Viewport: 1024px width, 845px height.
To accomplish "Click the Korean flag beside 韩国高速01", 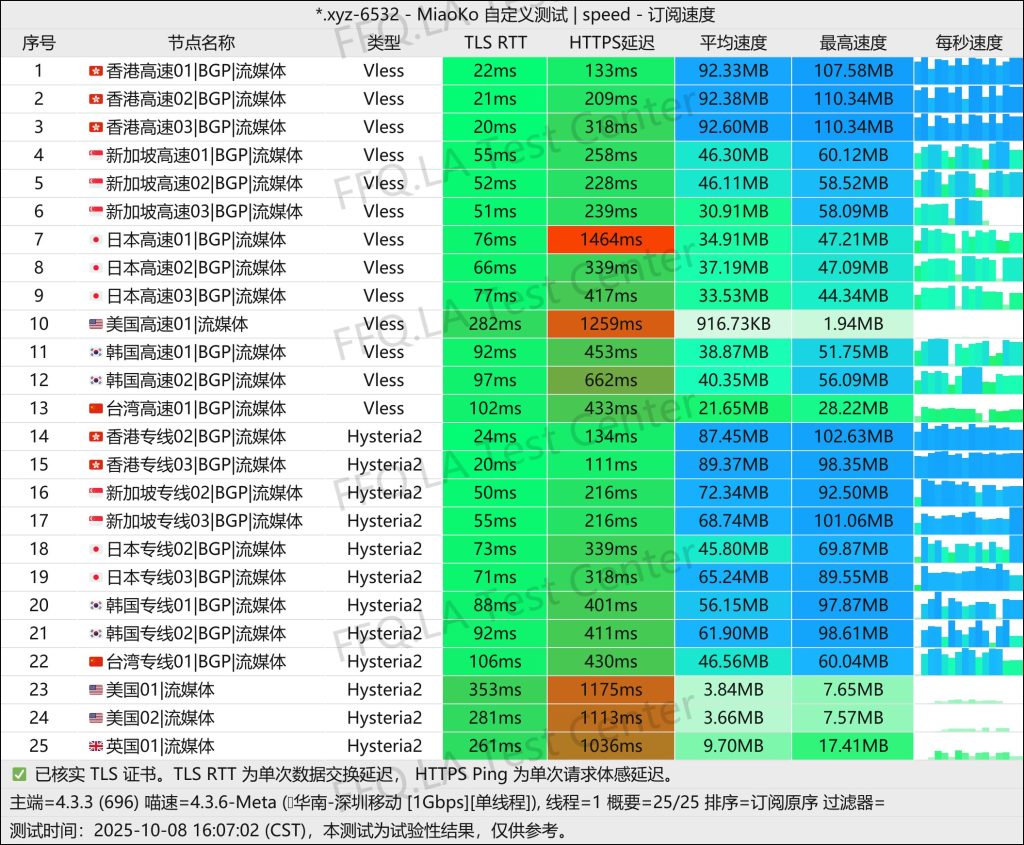I will pyautogui.click(x=95, y=352).
